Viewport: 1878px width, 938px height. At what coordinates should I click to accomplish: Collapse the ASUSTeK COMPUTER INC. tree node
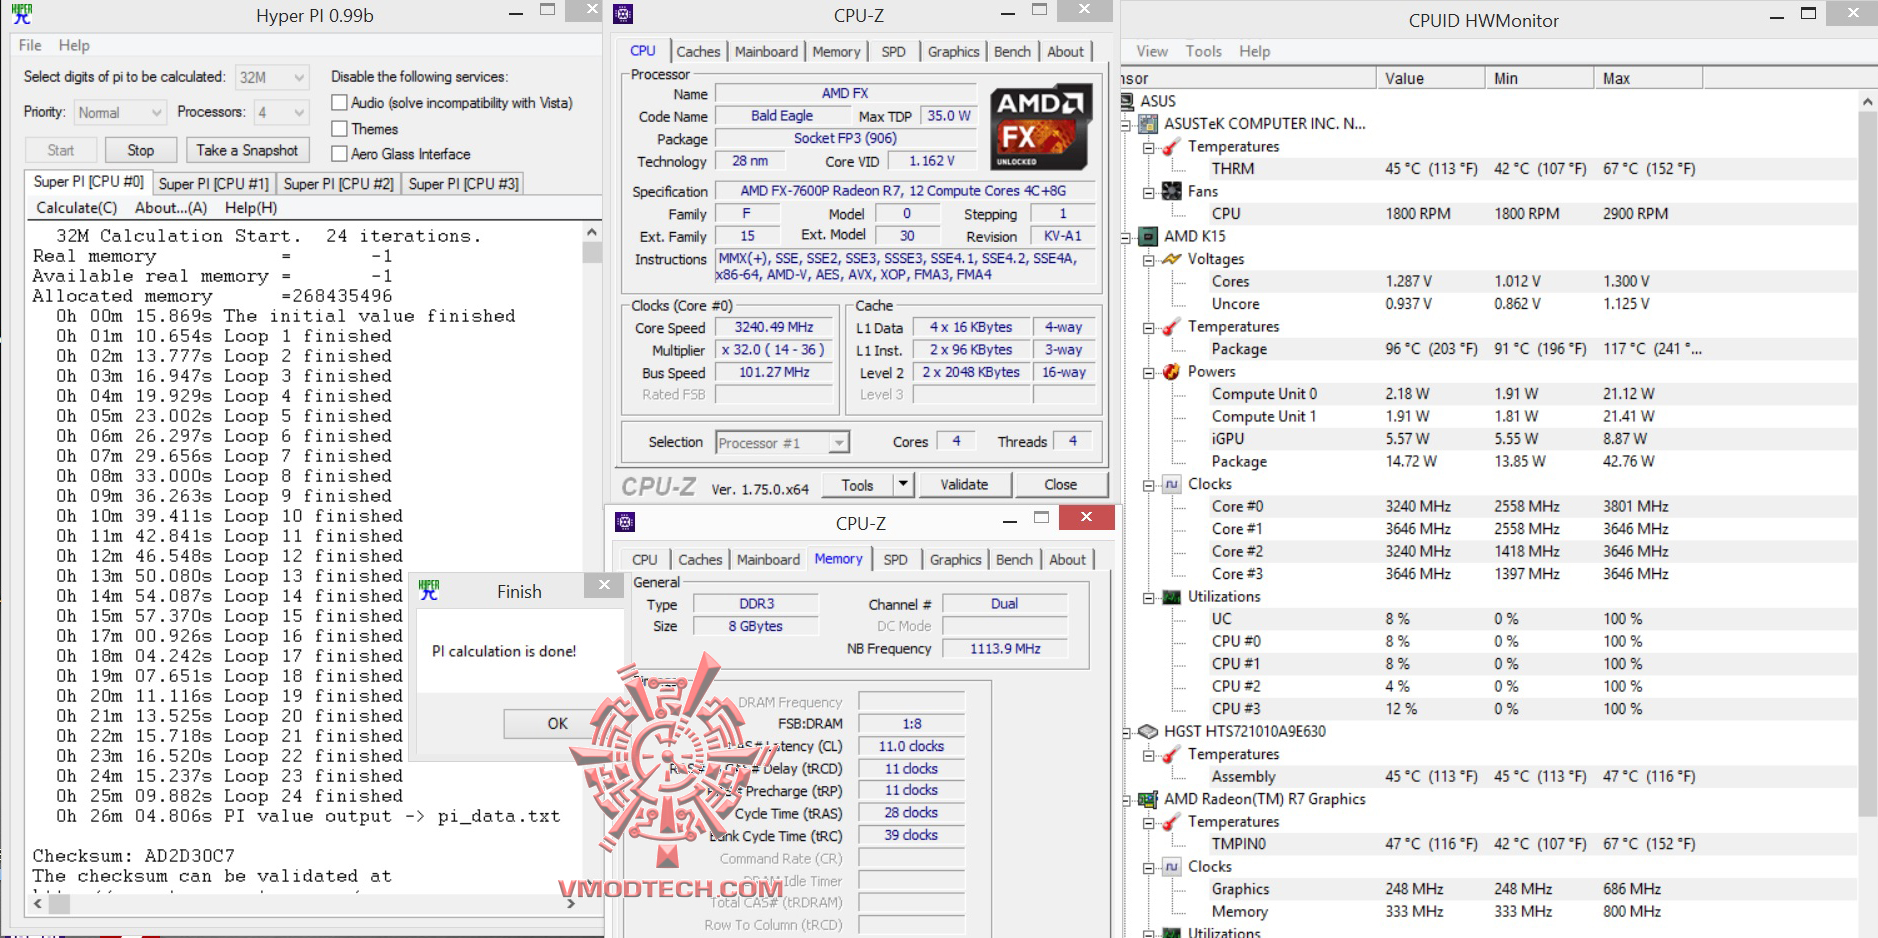pyautogui.click(x=1126, y=125)
